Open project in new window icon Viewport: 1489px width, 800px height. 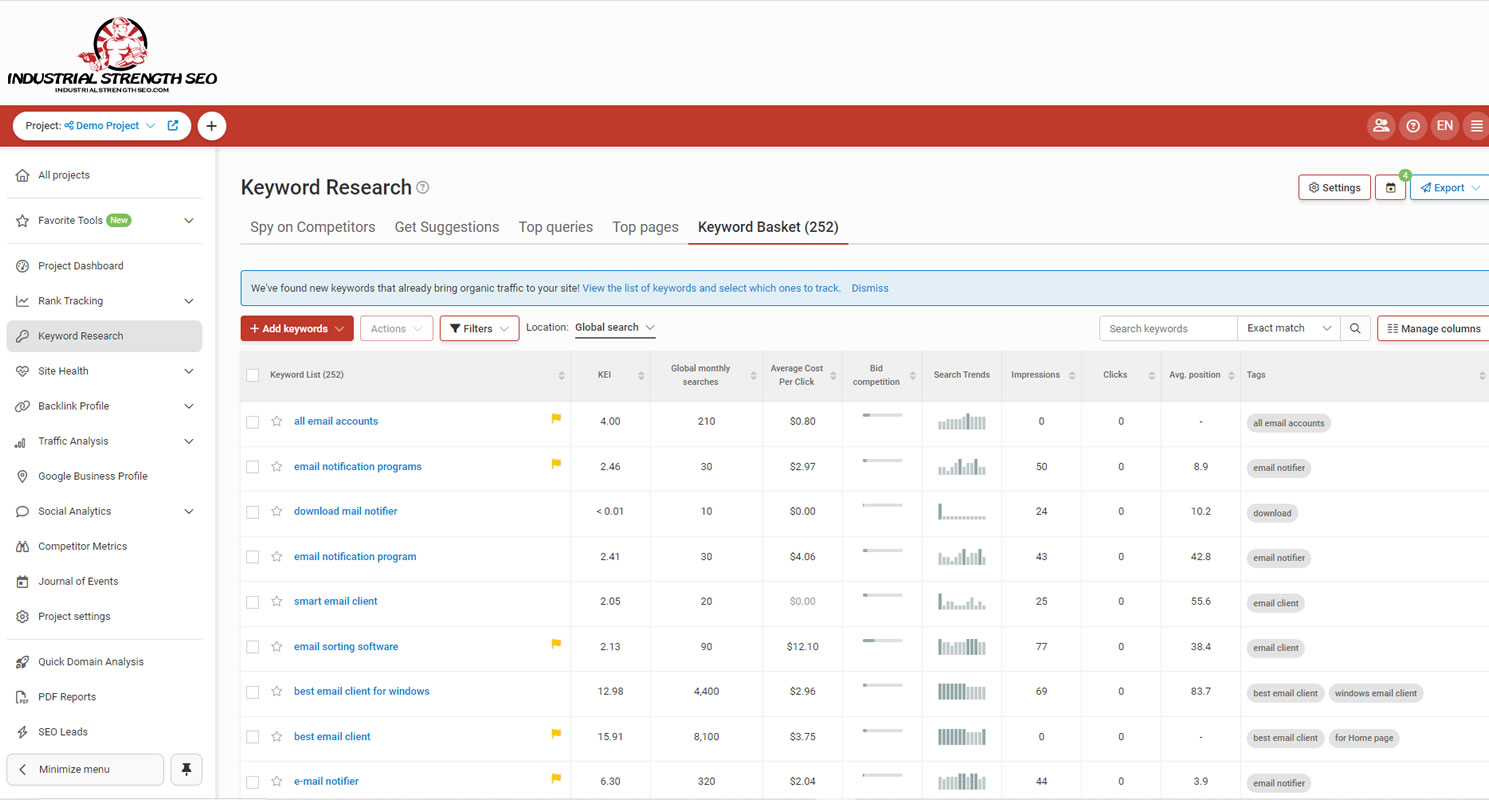(x=173, y=126)
